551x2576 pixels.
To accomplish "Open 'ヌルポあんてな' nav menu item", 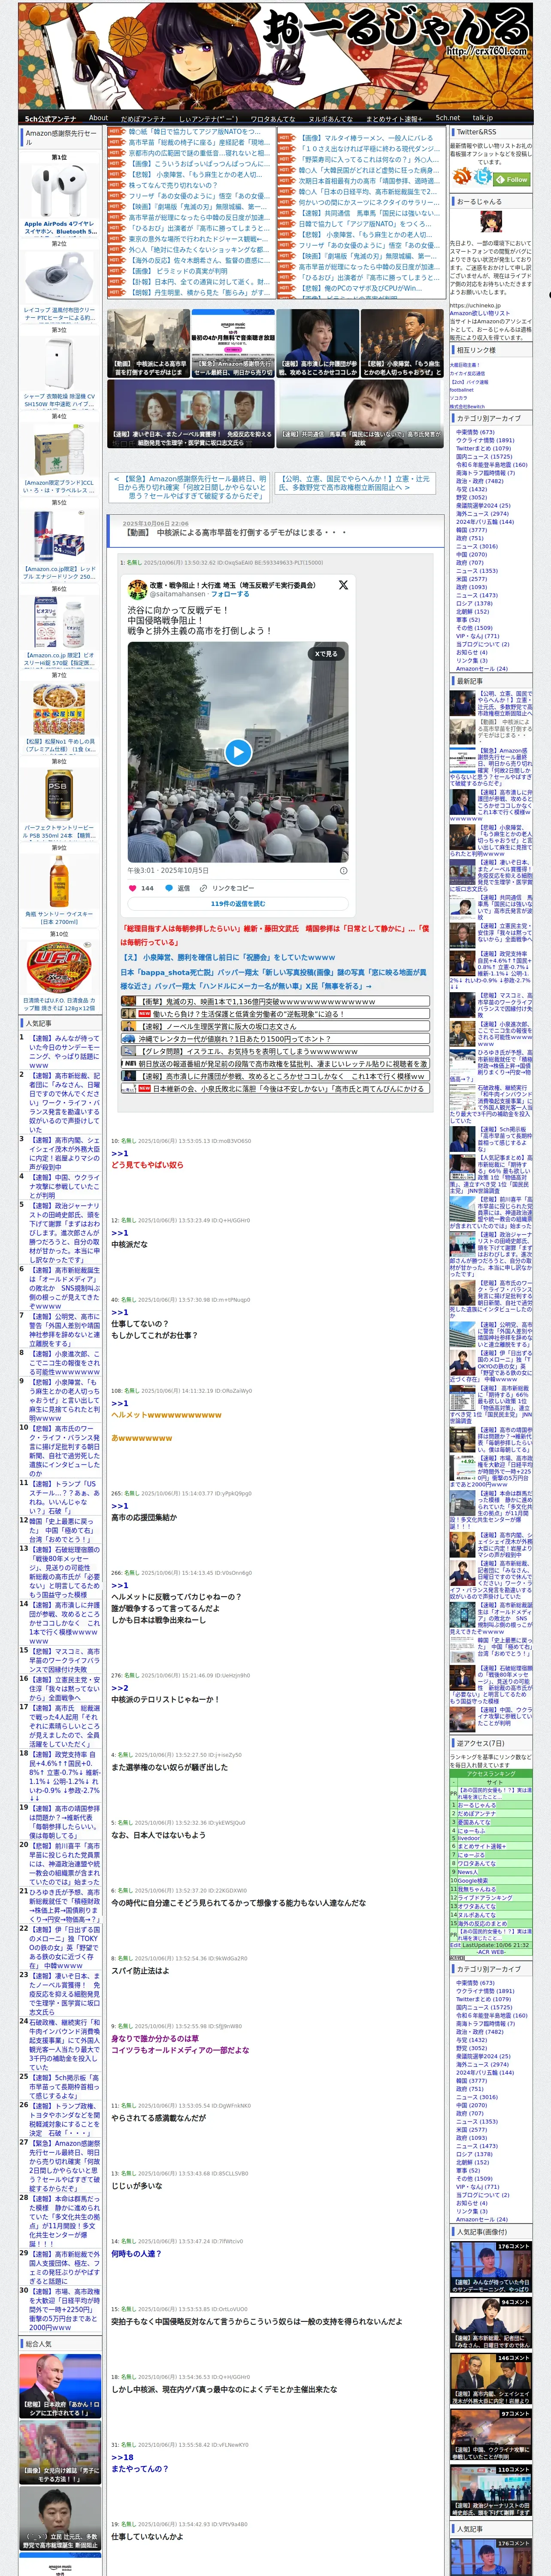I will pyautogui.click(x=330, y=118).
